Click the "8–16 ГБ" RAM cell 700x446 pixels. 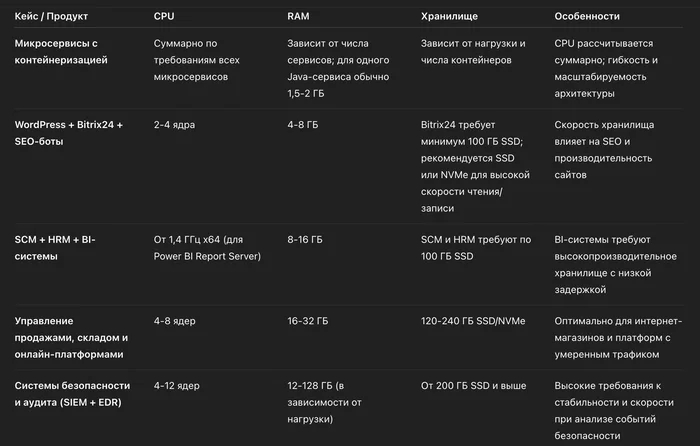tap(305, 240)
